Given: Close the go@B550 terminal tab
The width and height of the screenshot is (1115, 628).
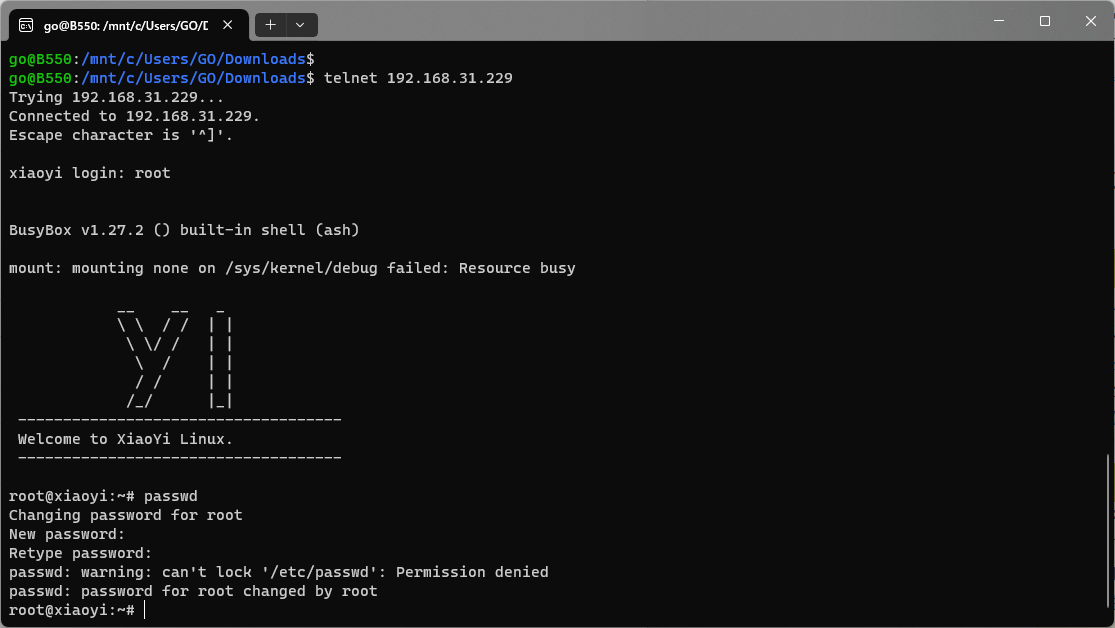Looking at the screenshot, I should pyautogui.click(x=228, y=25).
